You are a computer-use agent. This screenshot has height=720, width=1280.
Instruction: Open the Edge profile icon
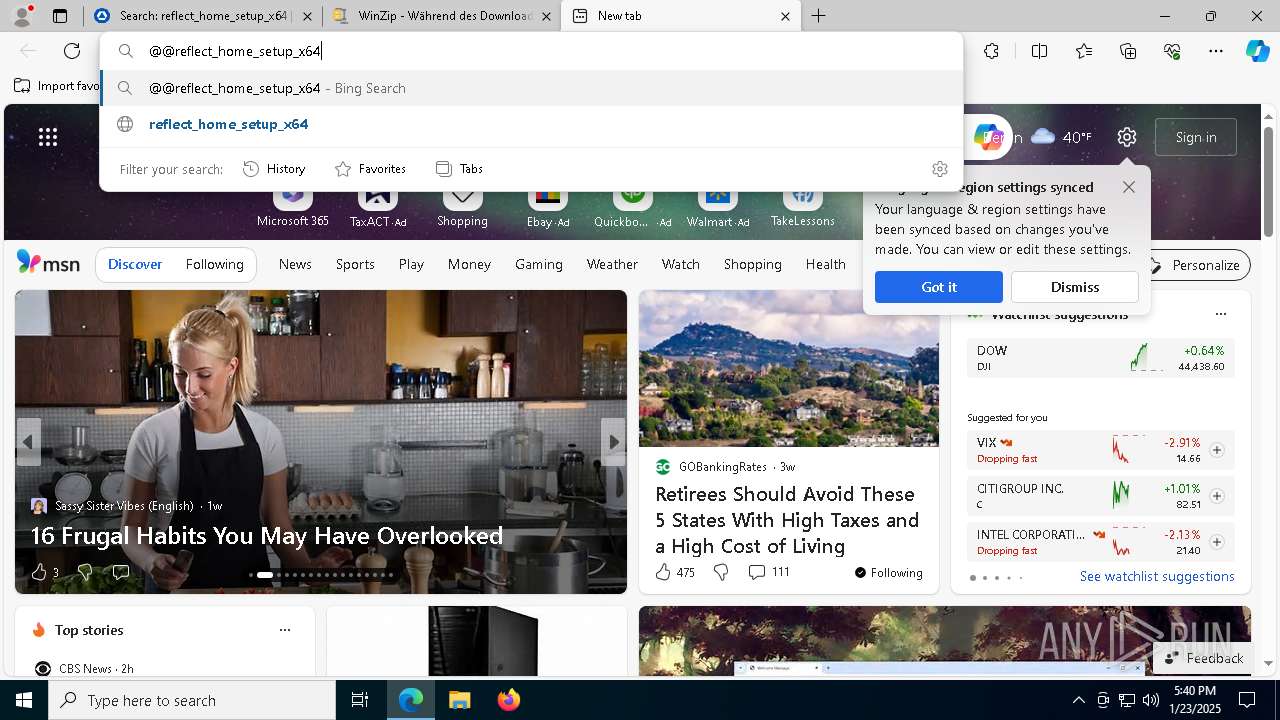(22, 16)
